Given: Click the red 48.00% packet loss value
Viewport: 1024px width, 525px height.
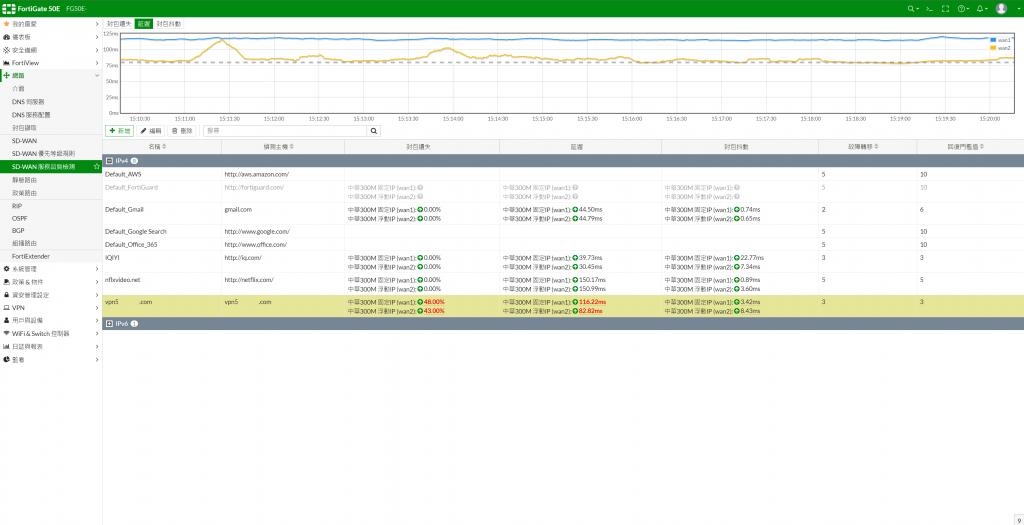Looking at the screenshot, I should (434, 302).
